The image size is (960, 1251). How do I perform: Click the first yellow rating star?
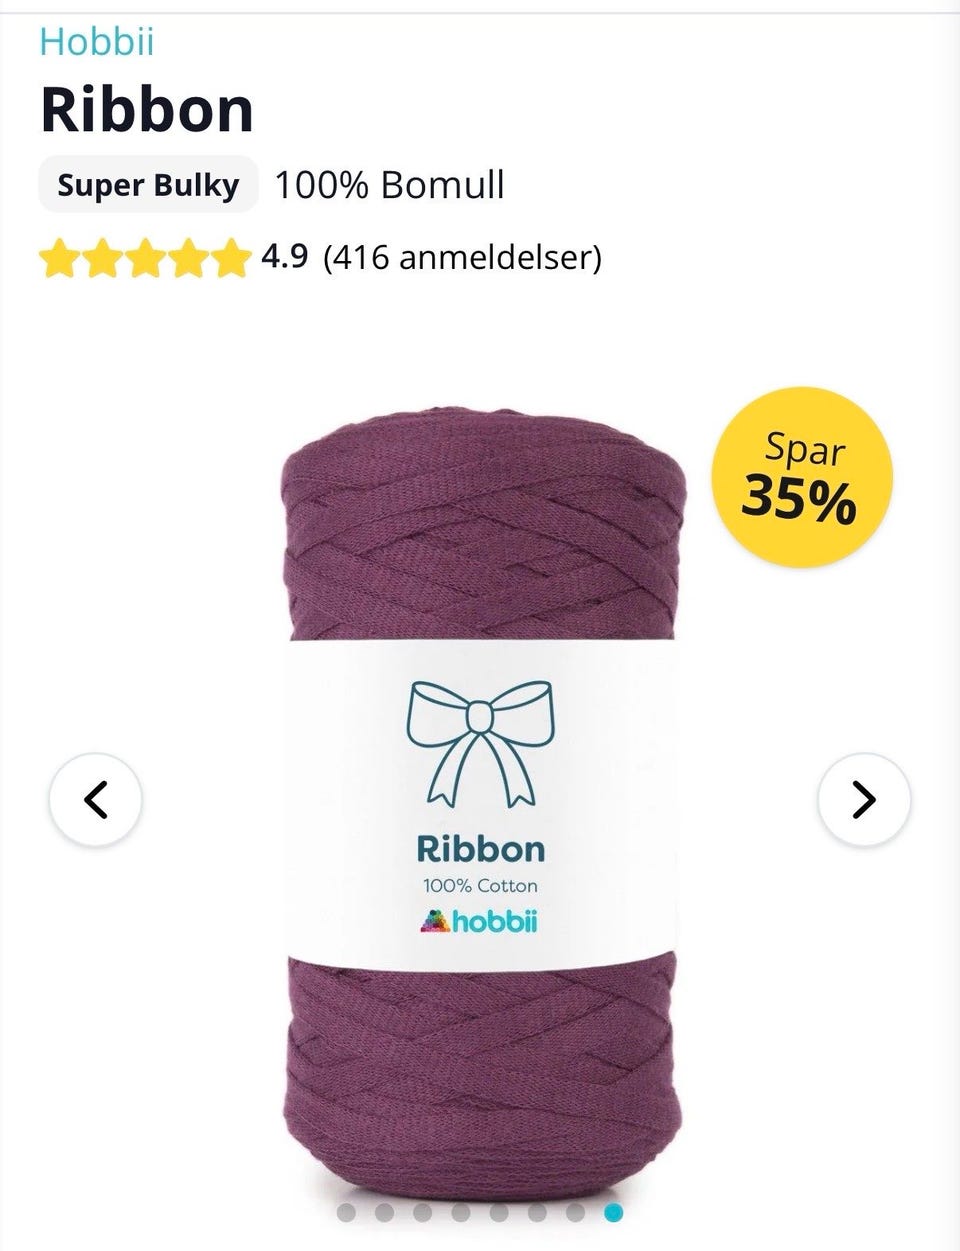(x=59, y=258)
